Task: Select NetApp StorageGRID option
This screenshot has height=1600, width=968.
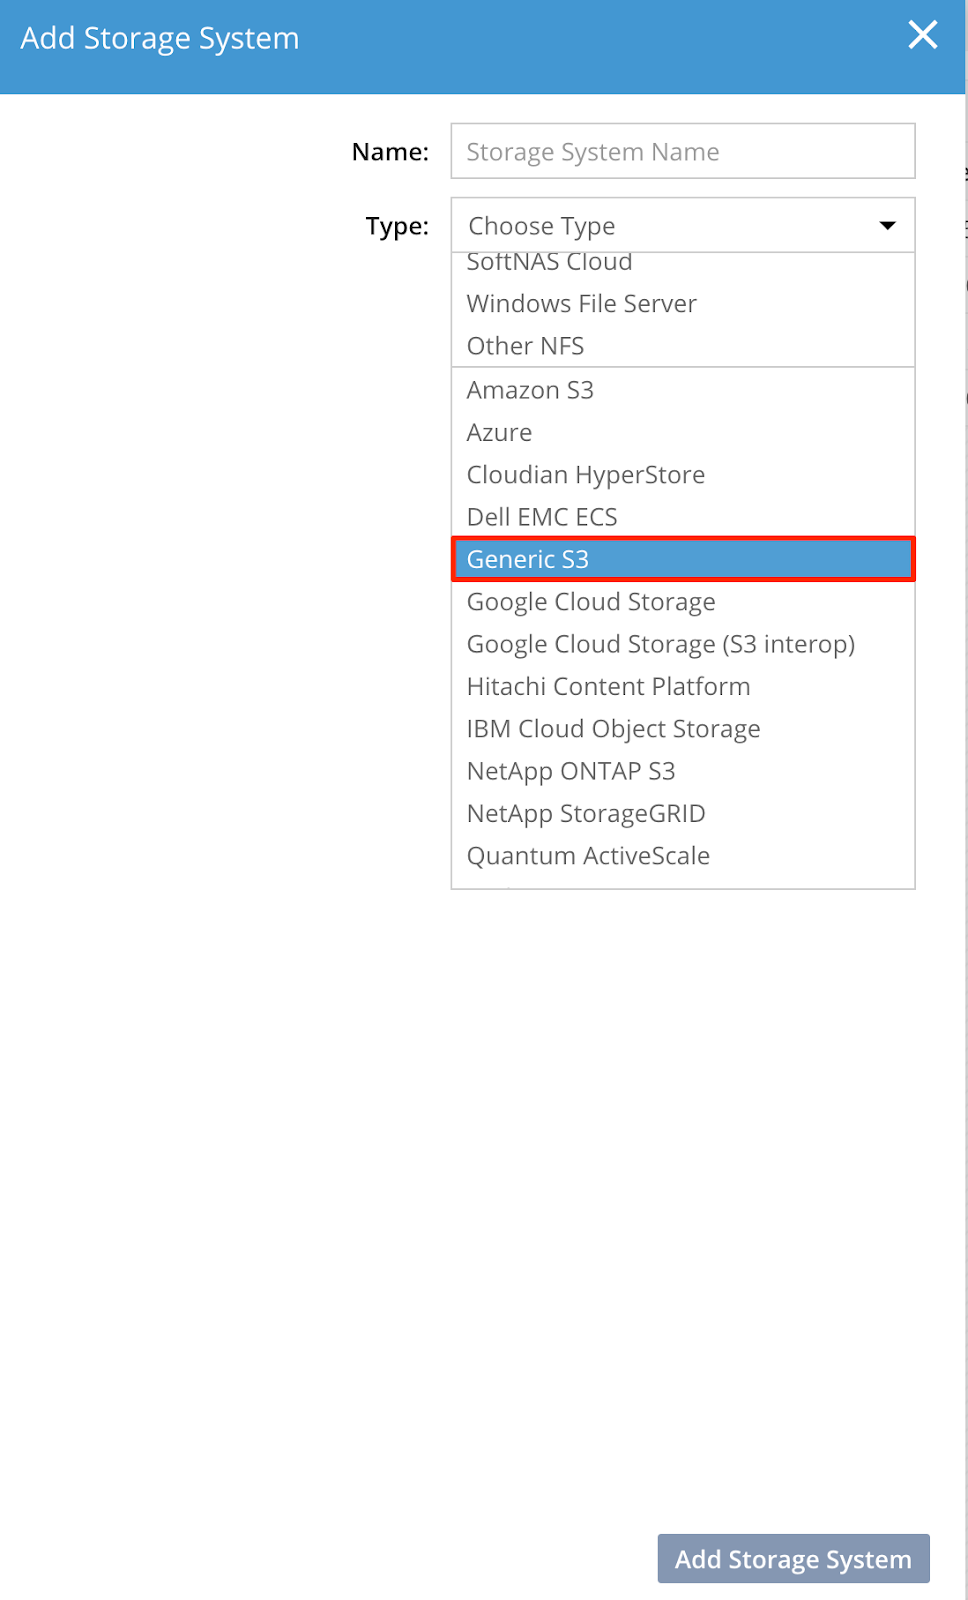Action: click(585, 814)
